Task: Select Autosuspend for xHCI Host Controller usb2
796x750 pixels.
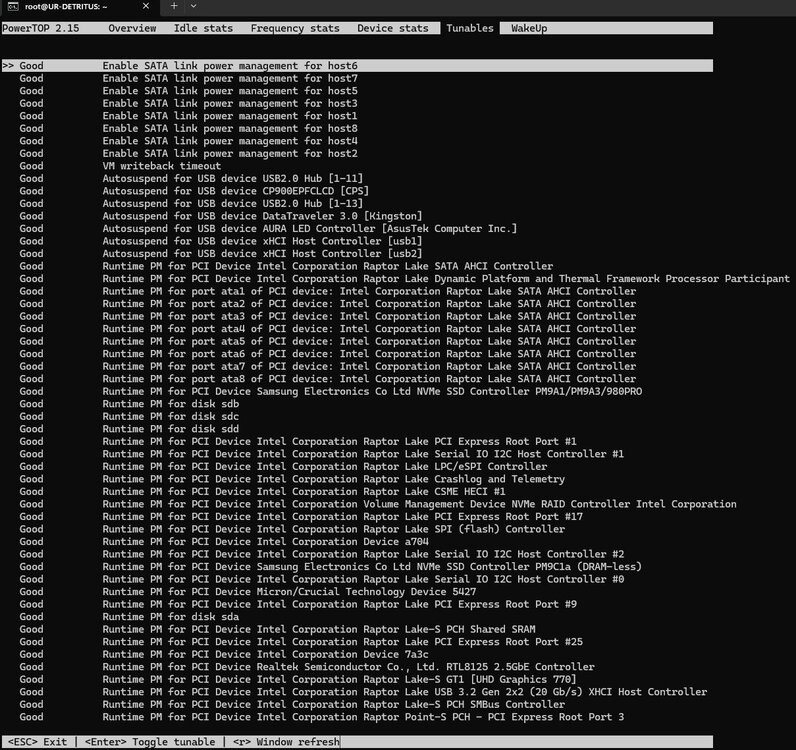Action: click(x=221, y=253)
